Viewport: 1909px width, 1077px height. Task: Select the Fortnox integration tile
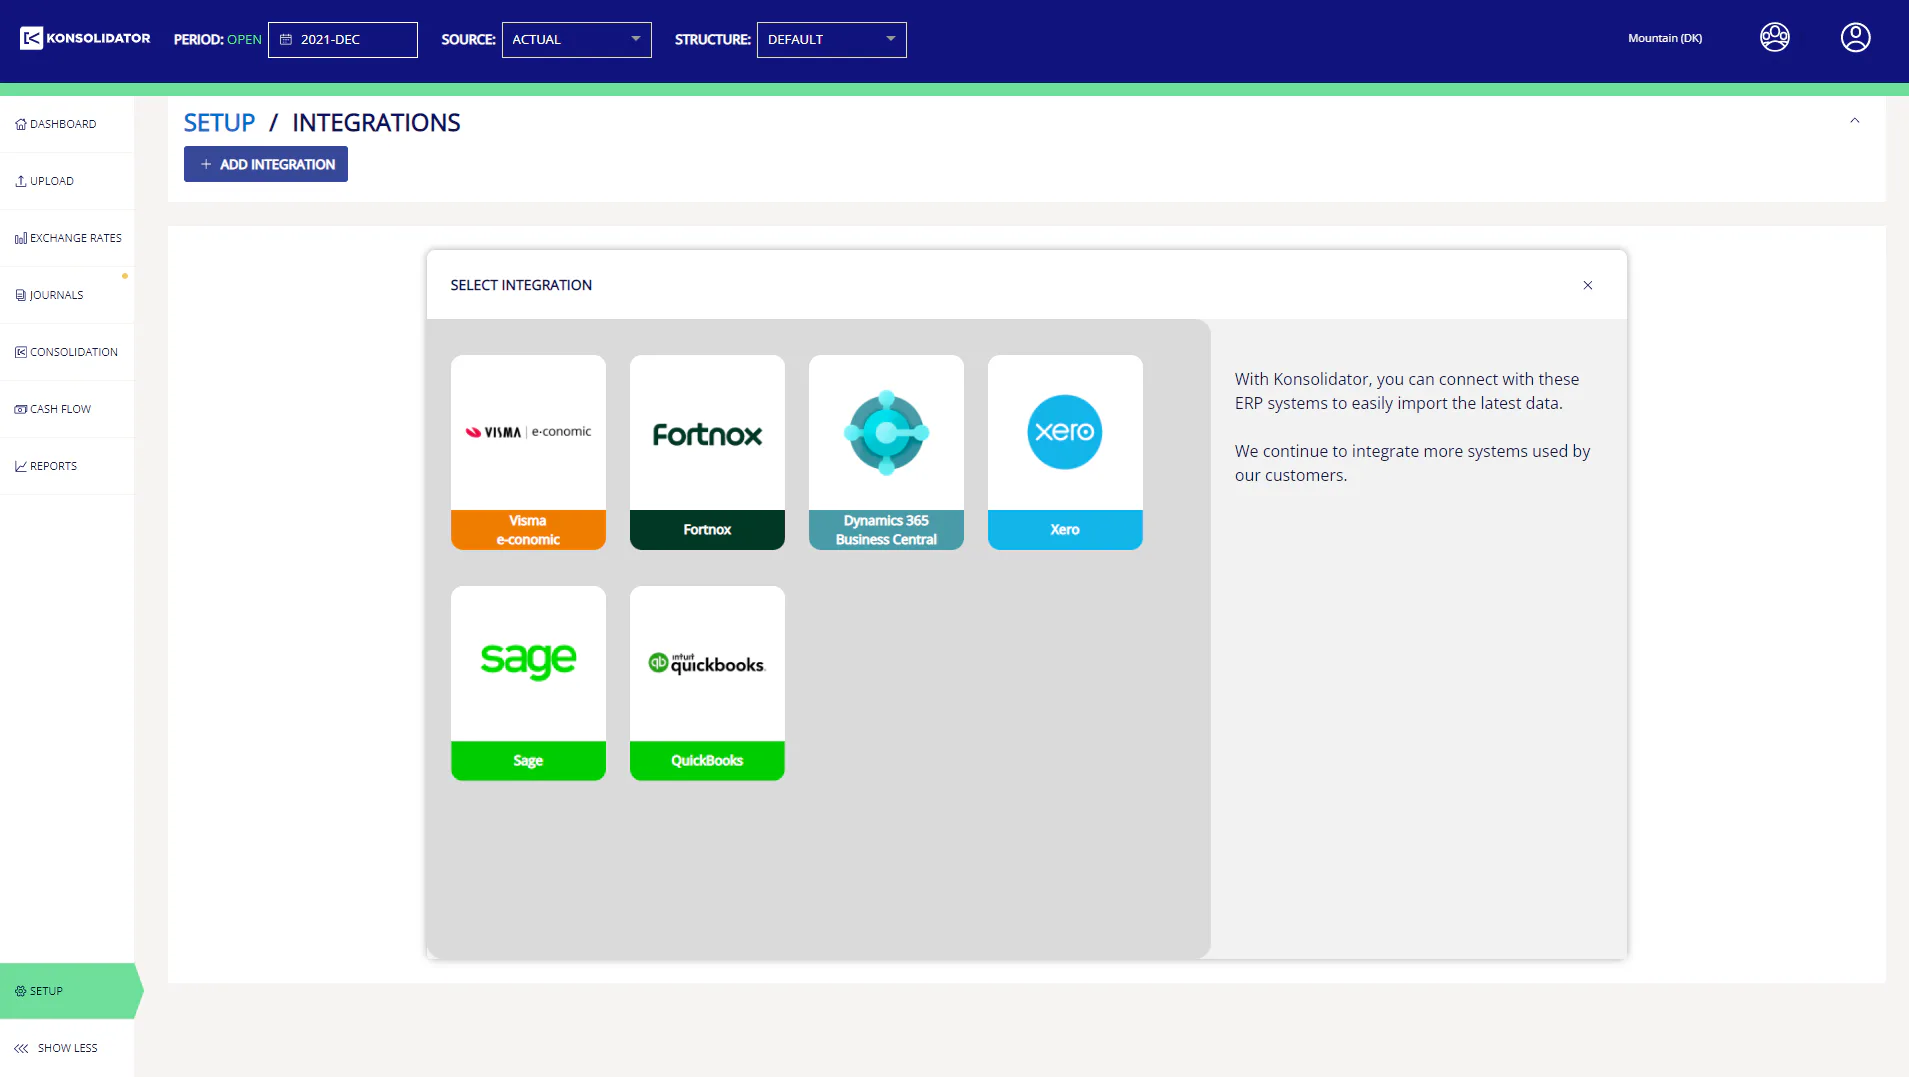coord(707,452)
